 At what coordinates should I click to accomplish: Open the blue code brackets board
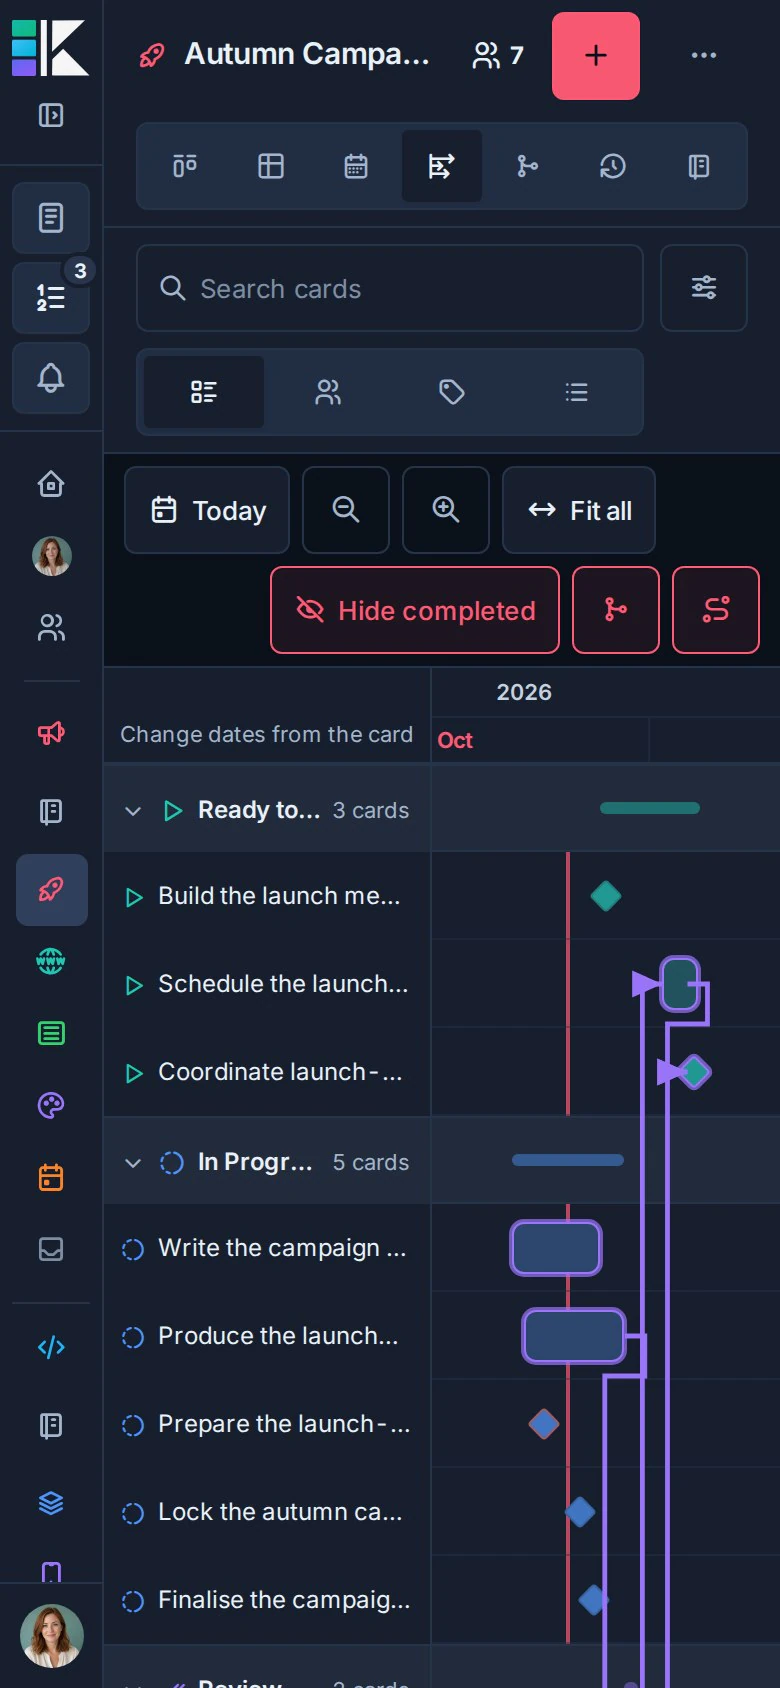pyautogui.click(x=51, y=1347)
